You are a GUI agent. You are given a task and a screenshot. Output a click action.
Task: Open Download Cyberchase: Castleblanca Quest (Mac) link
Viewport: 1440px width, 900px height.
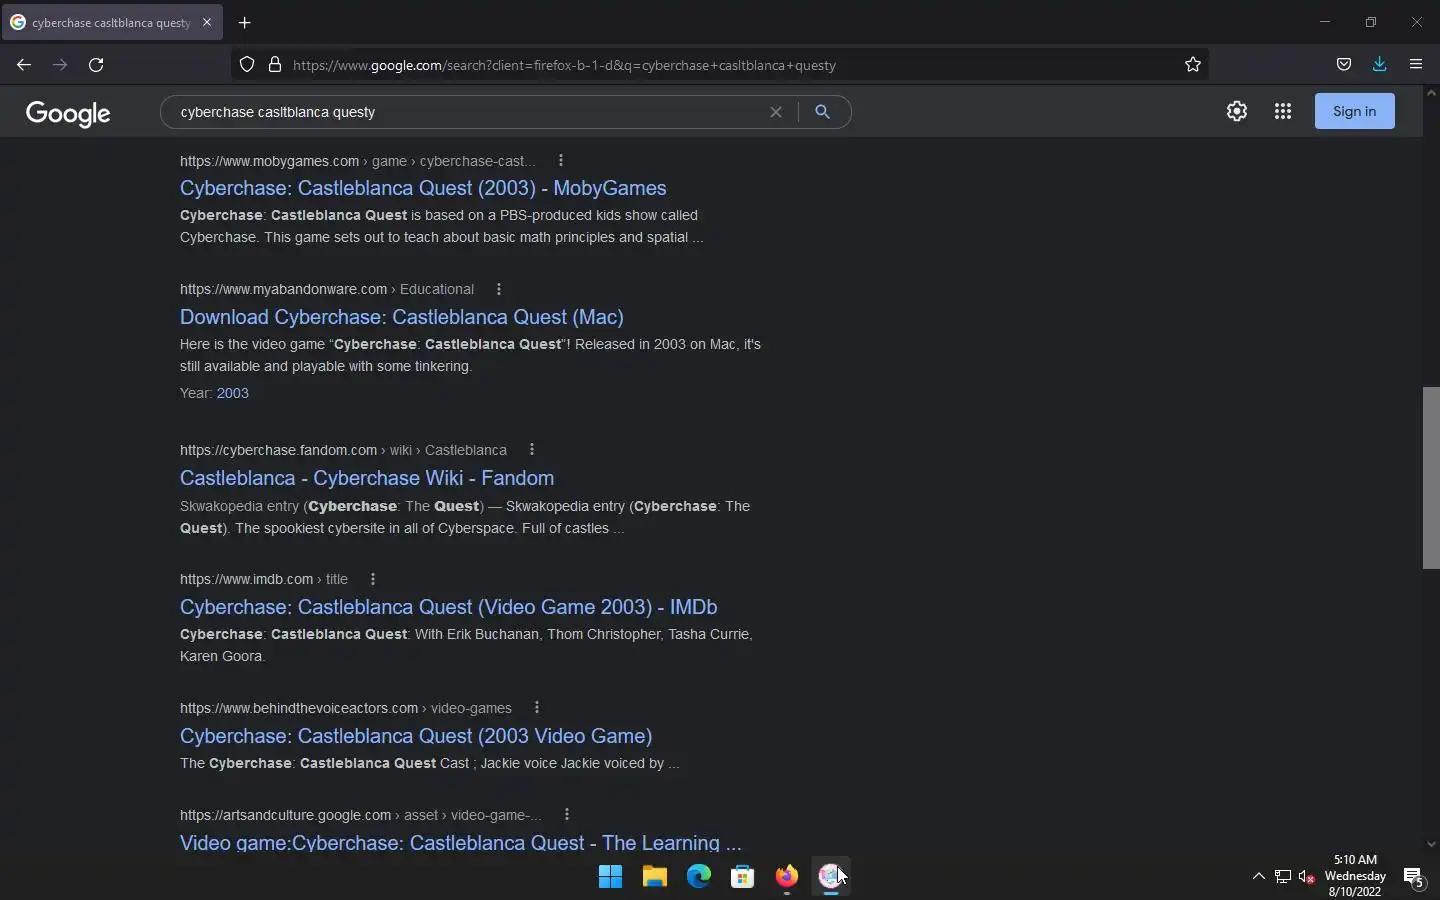tap(402, 317)
